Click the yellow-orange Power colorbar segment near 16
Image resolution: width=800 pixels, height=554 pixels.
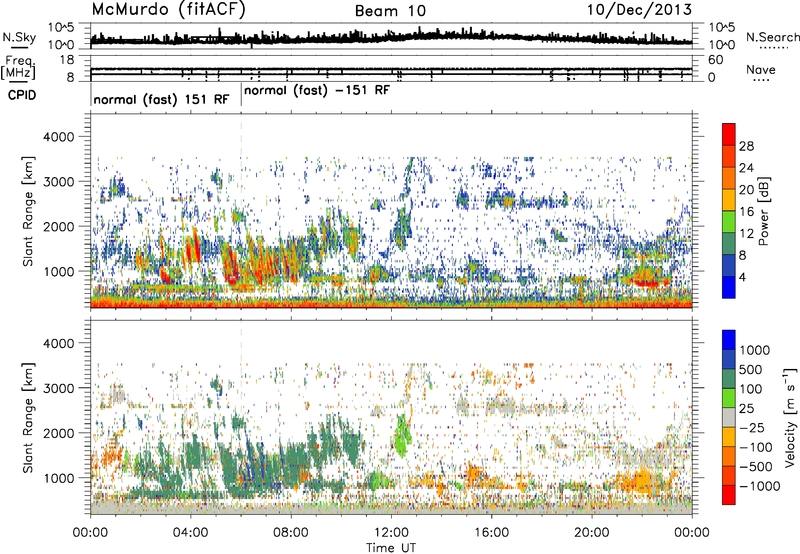point(729,199)
